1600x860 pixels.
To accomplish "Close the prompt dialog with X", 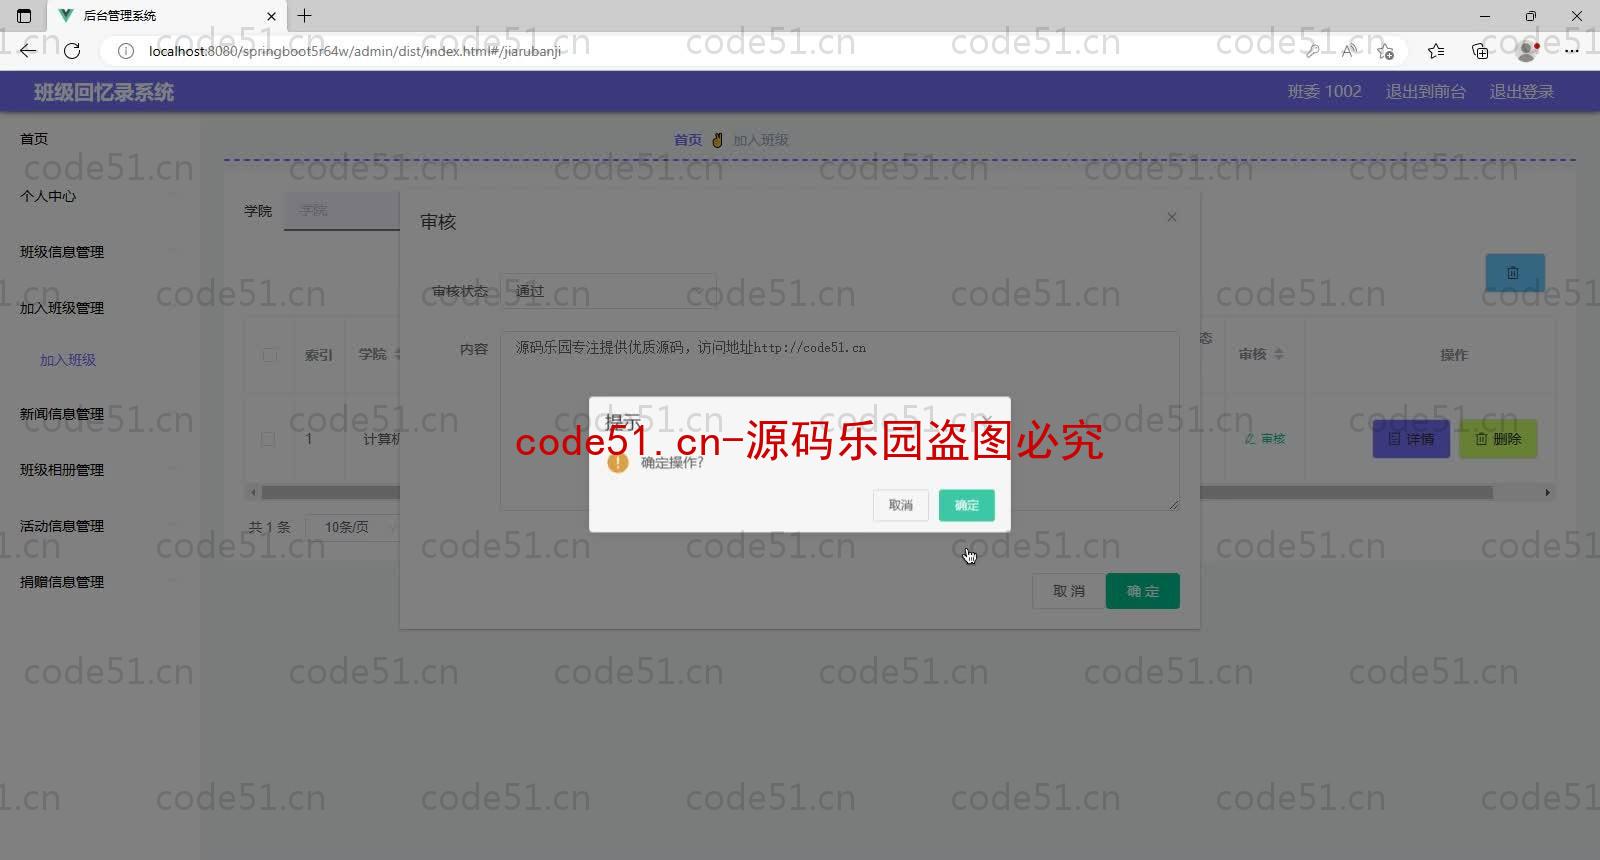I will click(987, 420).
